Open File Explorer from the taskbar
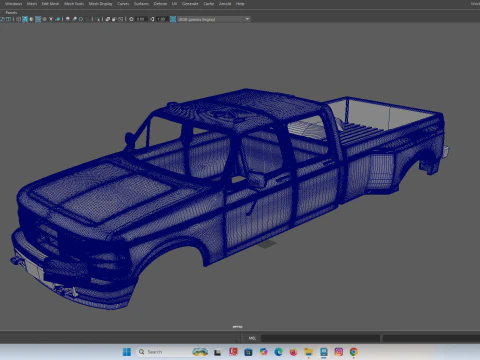The width and height of the screenshot is (480, 360). pos(309,352)
